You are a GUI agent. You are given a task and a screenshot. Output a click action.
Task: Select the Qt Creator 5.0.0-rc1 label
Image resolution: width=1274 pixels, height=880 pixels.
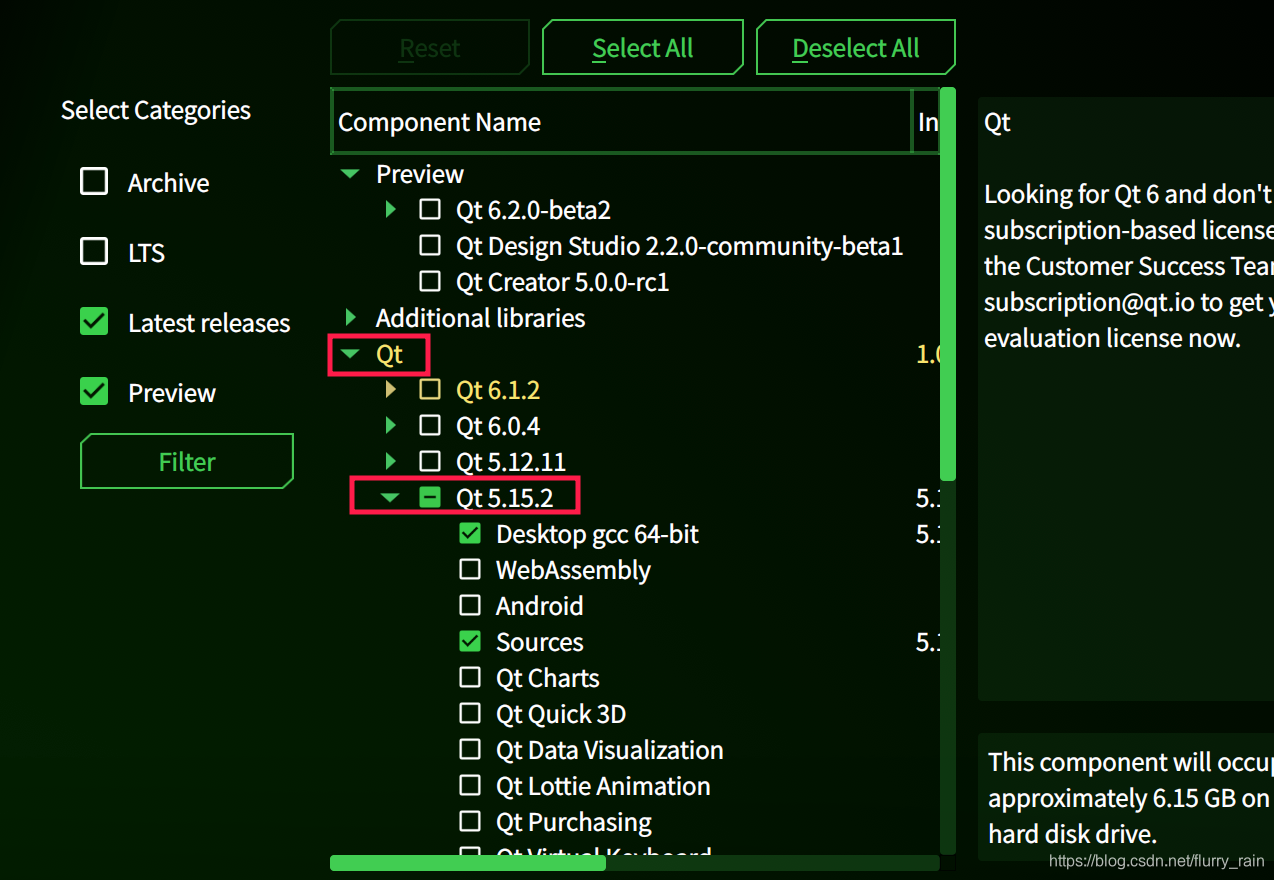[563, 282]
